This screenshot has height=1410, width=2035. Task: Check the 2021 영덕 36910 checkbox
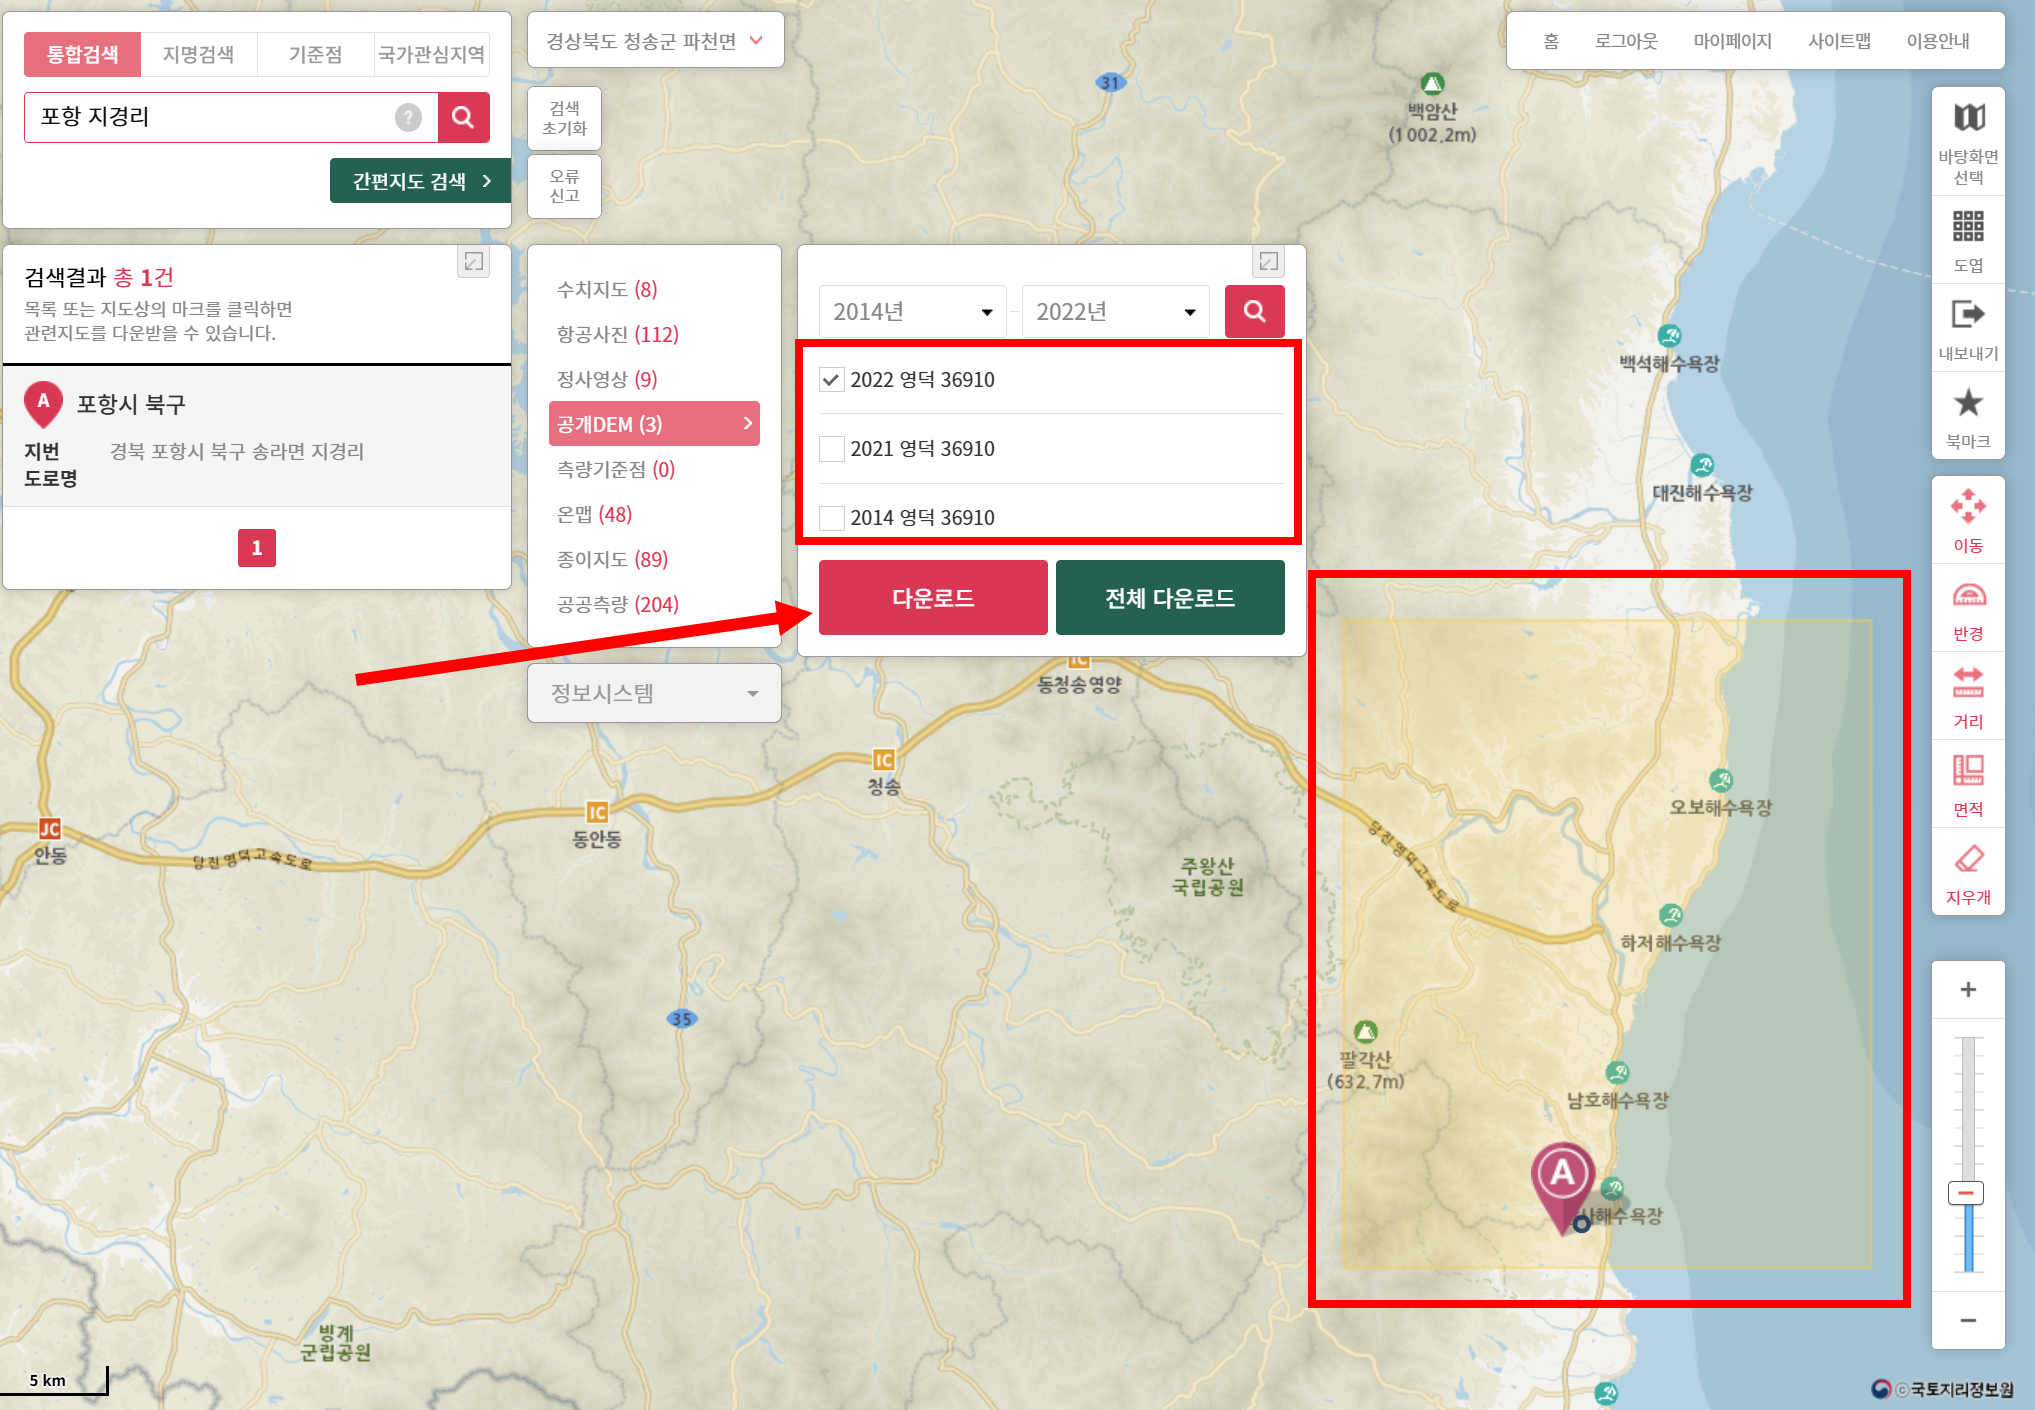[x=831, y=449]
